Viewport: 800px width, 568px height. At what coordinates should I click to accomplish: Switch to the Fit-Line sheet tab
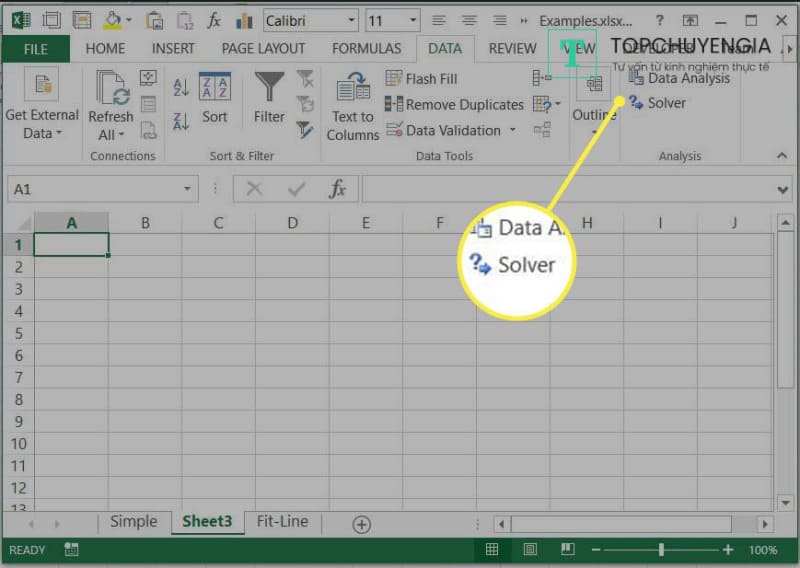[x=282, y=522]
